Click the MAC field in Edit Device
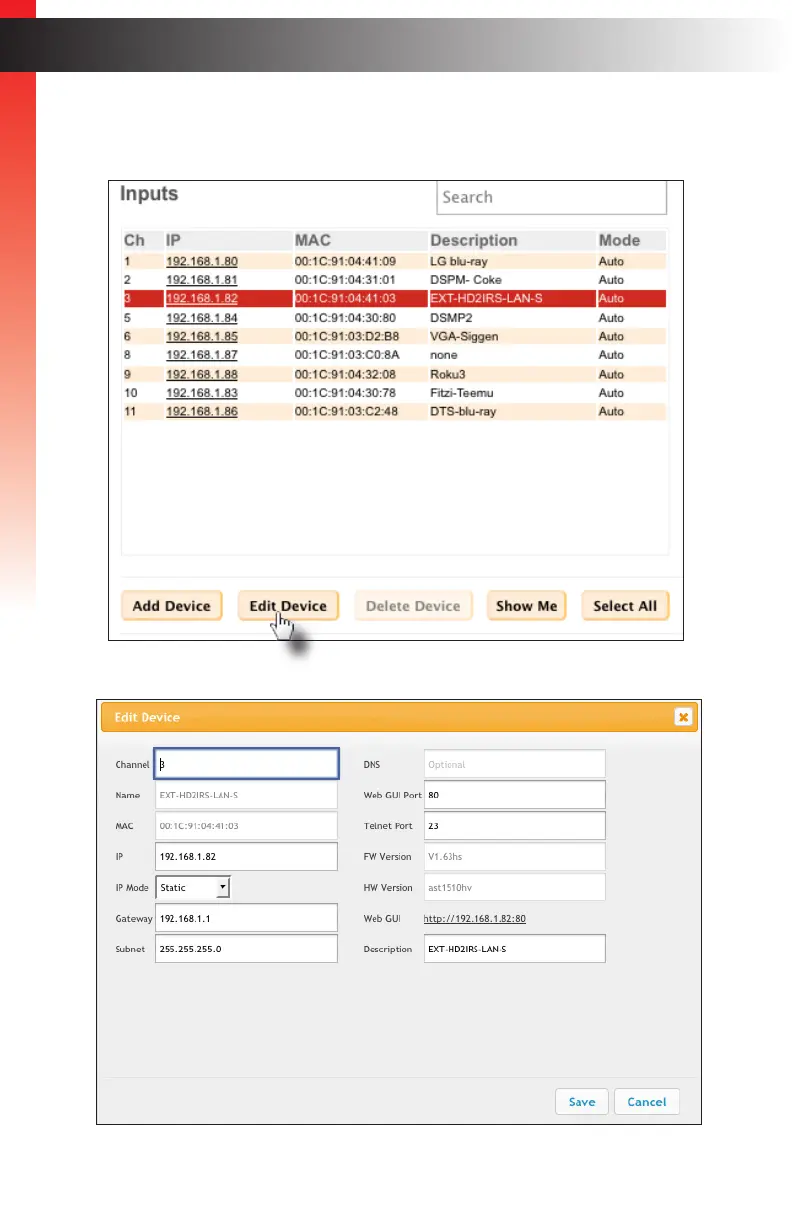The height and width of the screenshot is (1224, 792). 246,826
